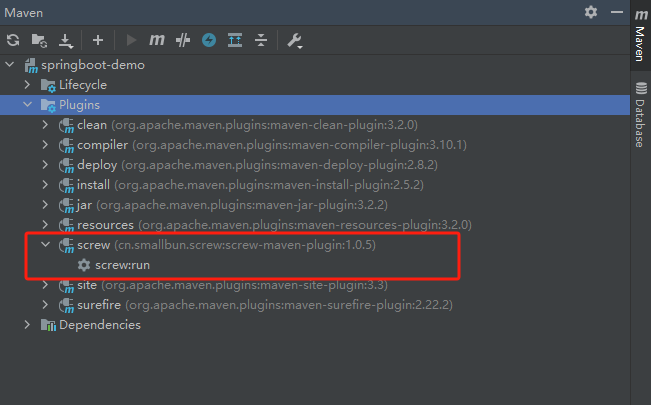Collapse springboot-demo project node
Image resolution: width=651 pixels, height=405 pixels.
click(10, 65)
